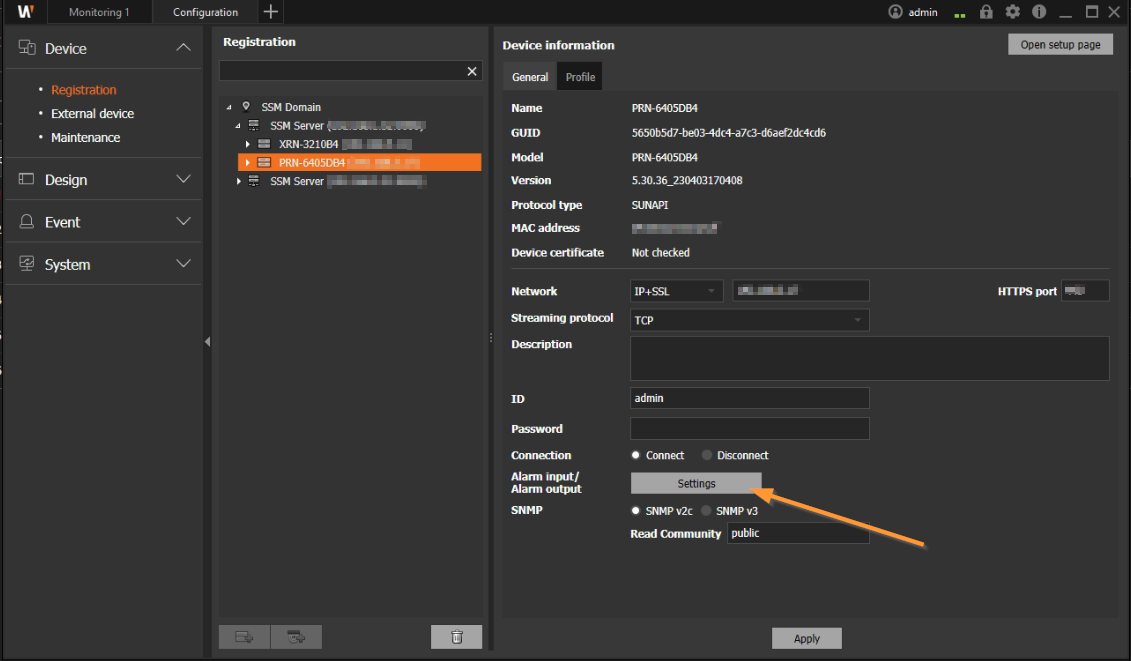Open the General device tab
This screenshot has height=661, width=1131.
tap(530, 76)
